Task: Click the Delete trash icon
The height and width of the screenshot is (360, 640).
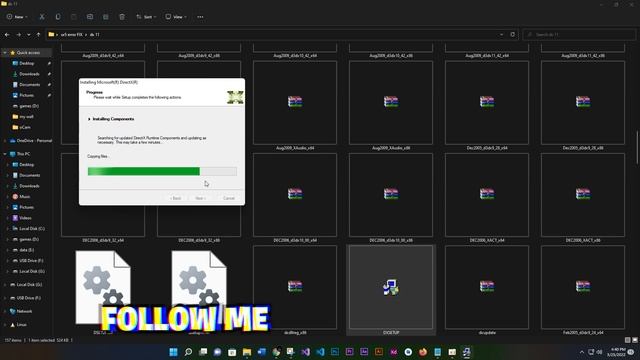Action: (122, 17)
